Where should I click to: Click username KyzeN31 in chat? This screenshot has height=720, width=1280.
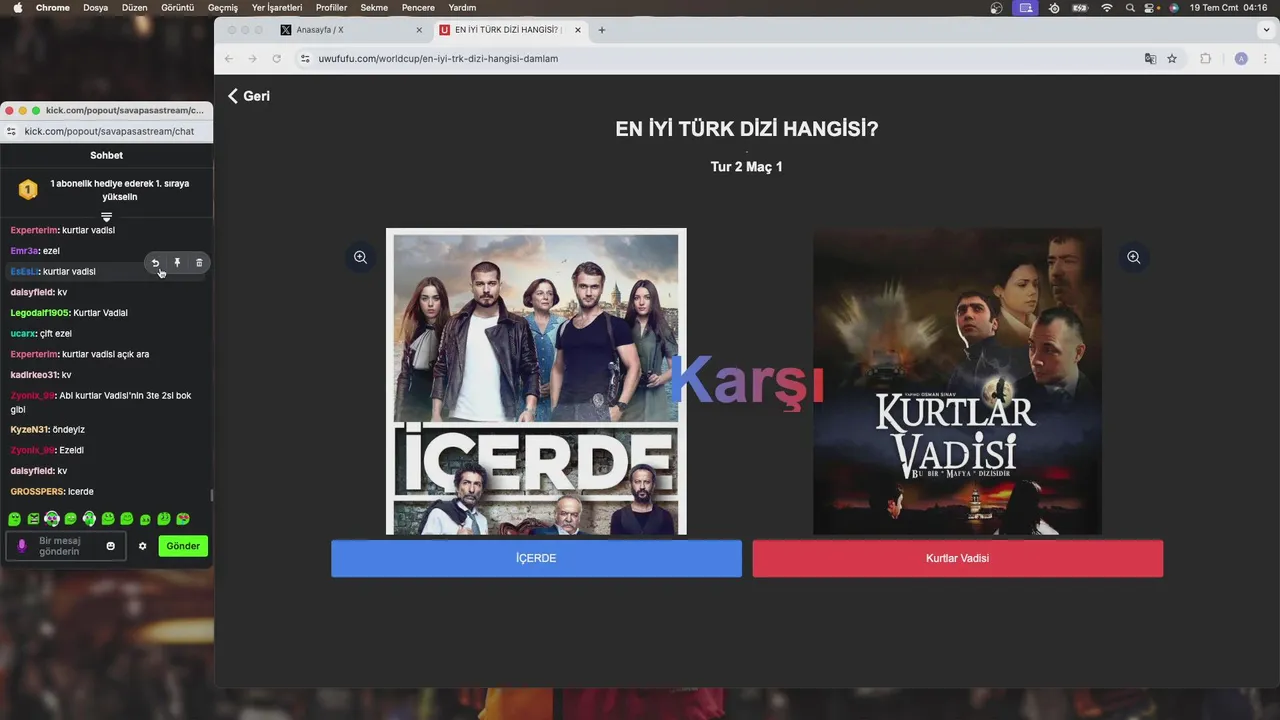click(x=29, y=430)
